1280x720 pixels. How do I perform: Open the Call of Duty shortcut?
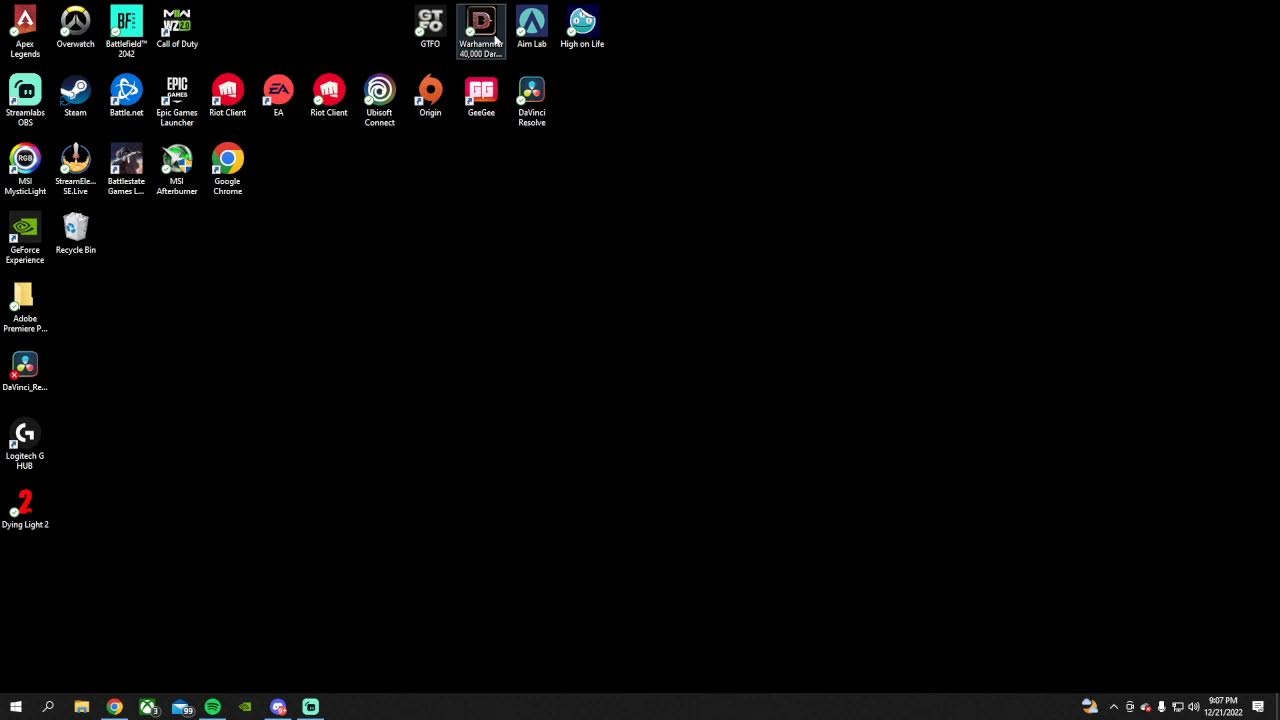click(177, 28)
